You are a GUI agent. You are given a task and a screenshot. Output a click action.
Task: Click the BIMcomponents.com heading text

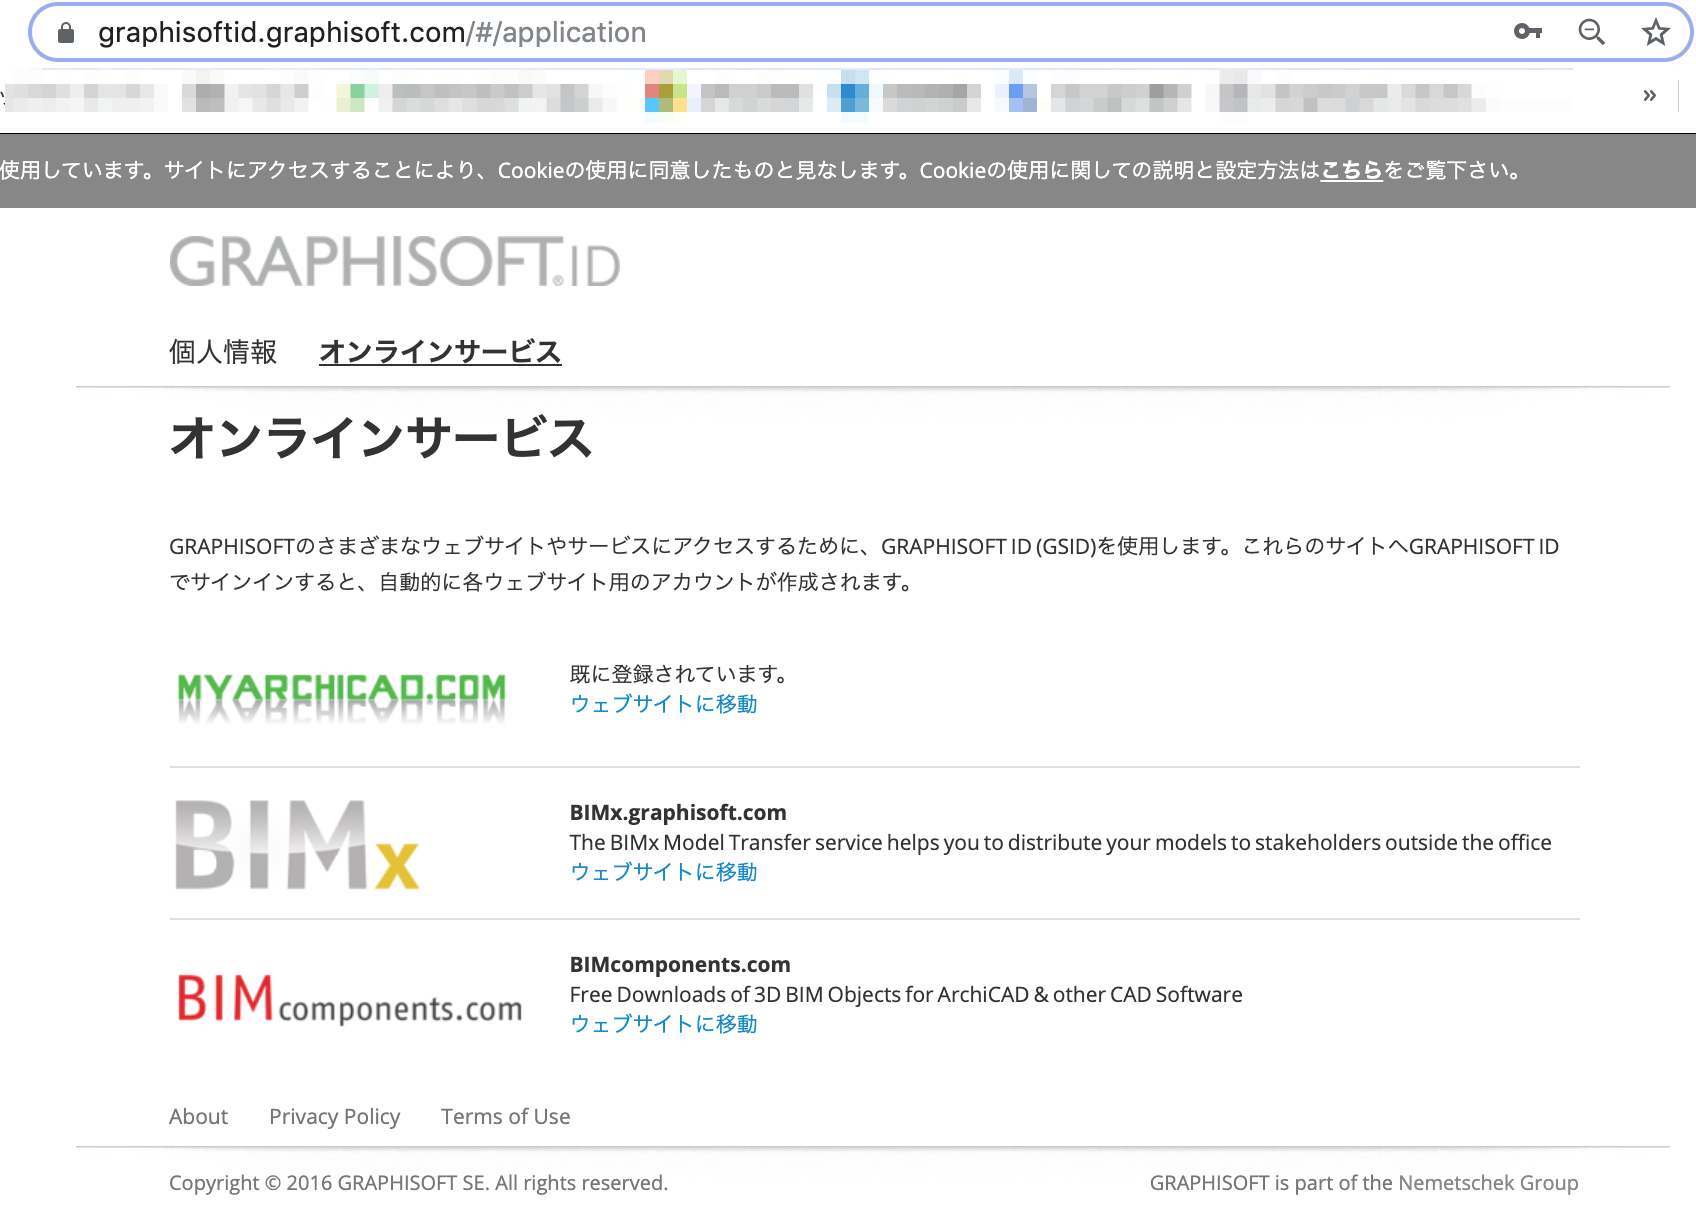[x=680, y=964]
